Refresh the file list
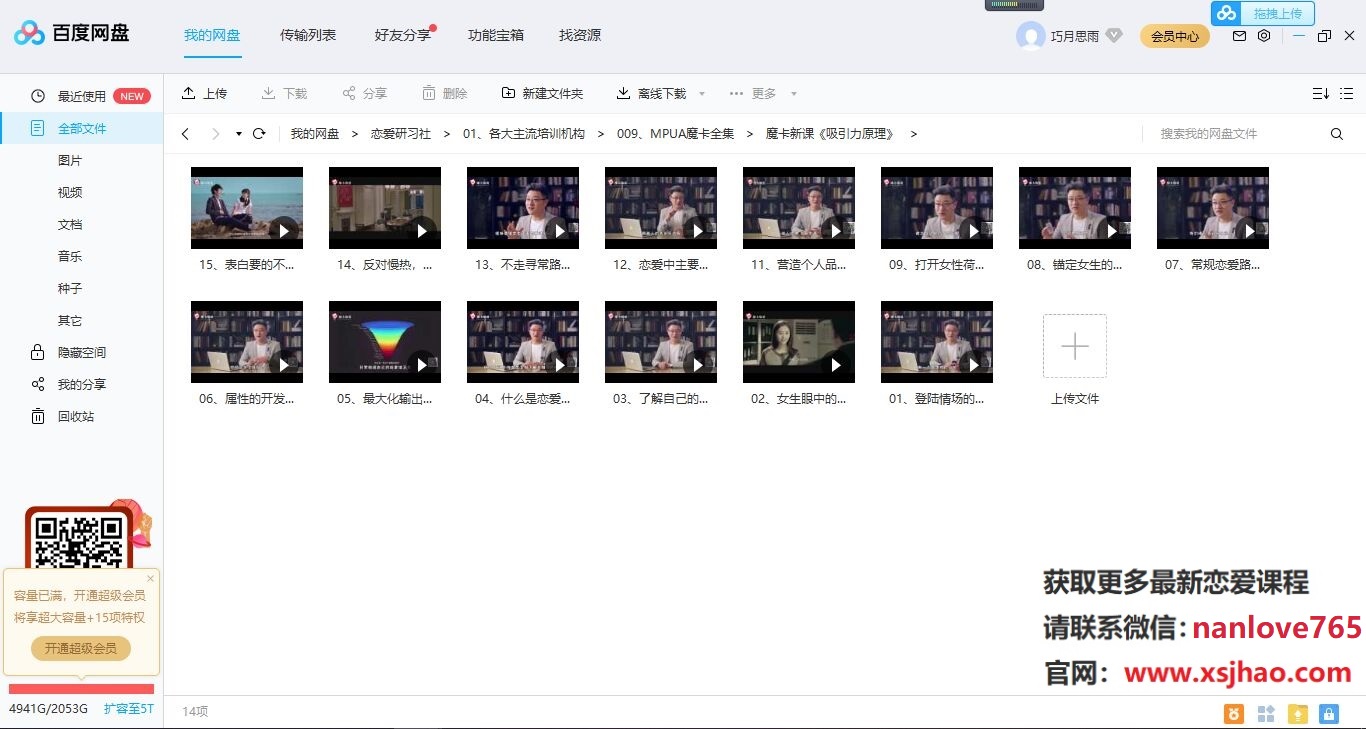1366x729 pixels. tap(259, 134)
